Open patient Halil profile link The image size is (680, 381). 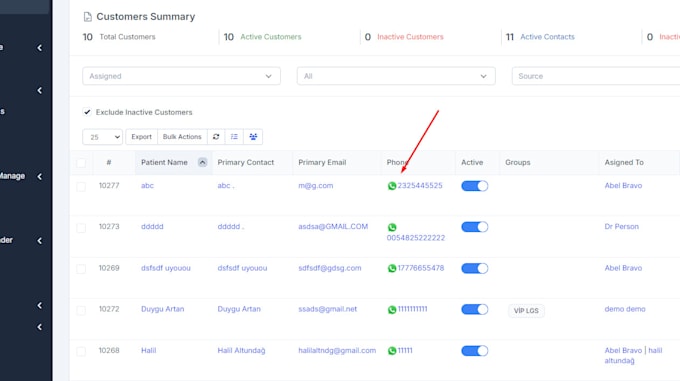pyautogui.click(x=148, y=350)
